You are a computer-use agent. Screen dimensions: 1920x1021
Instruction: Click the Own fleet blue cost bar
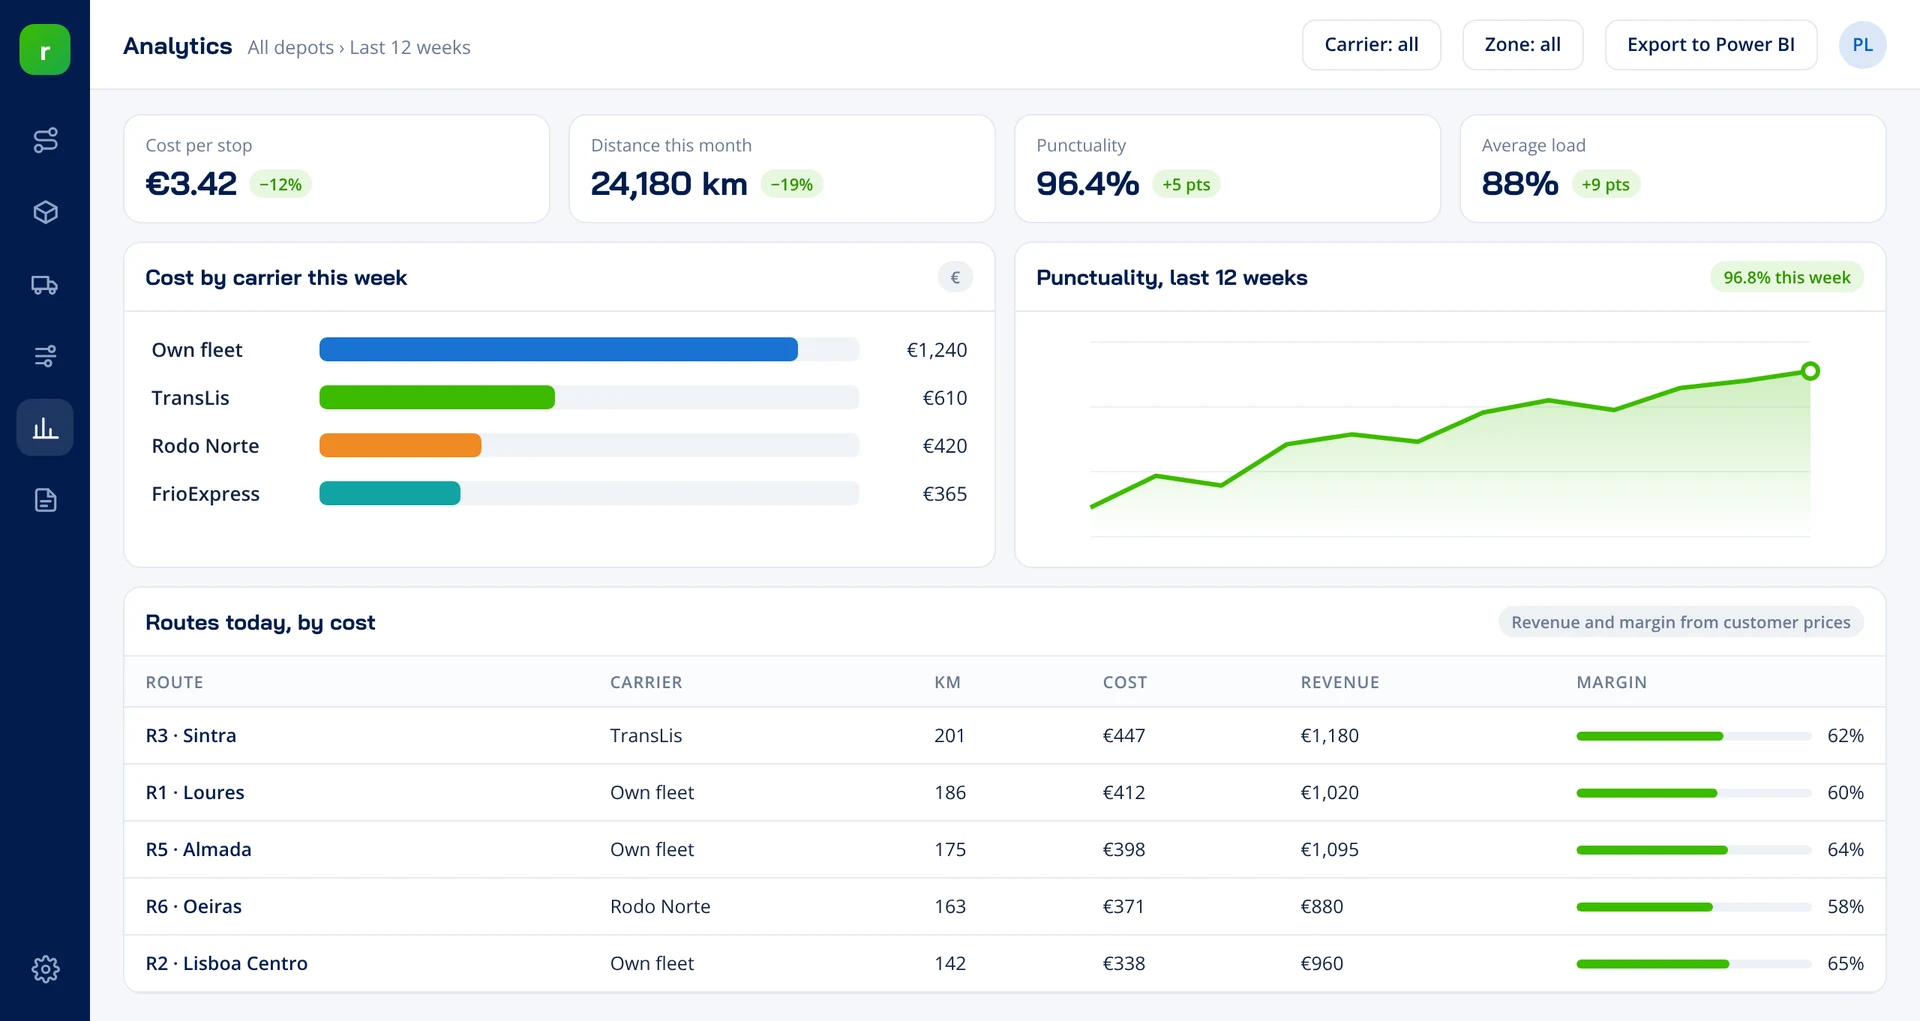click(558, 350)
